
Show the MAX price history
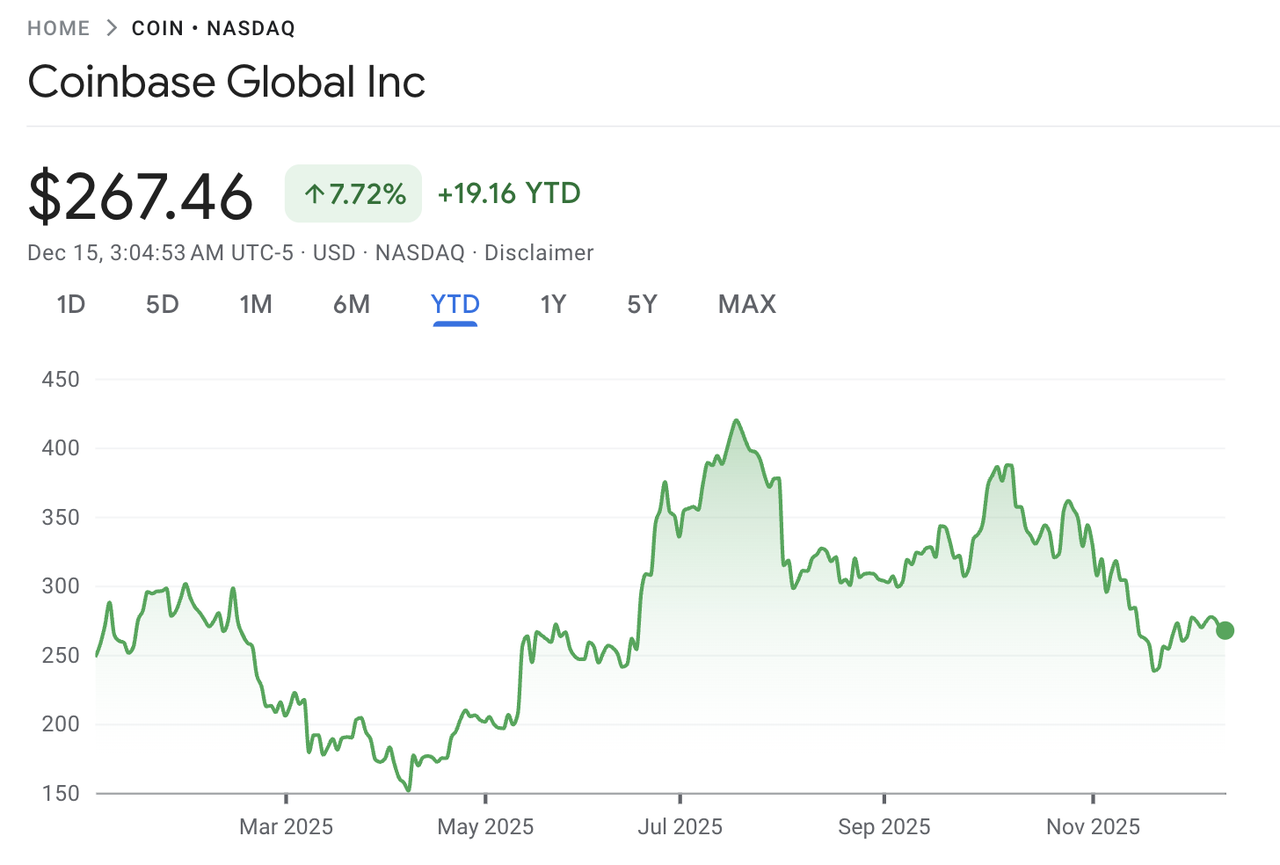pos(747,304)
